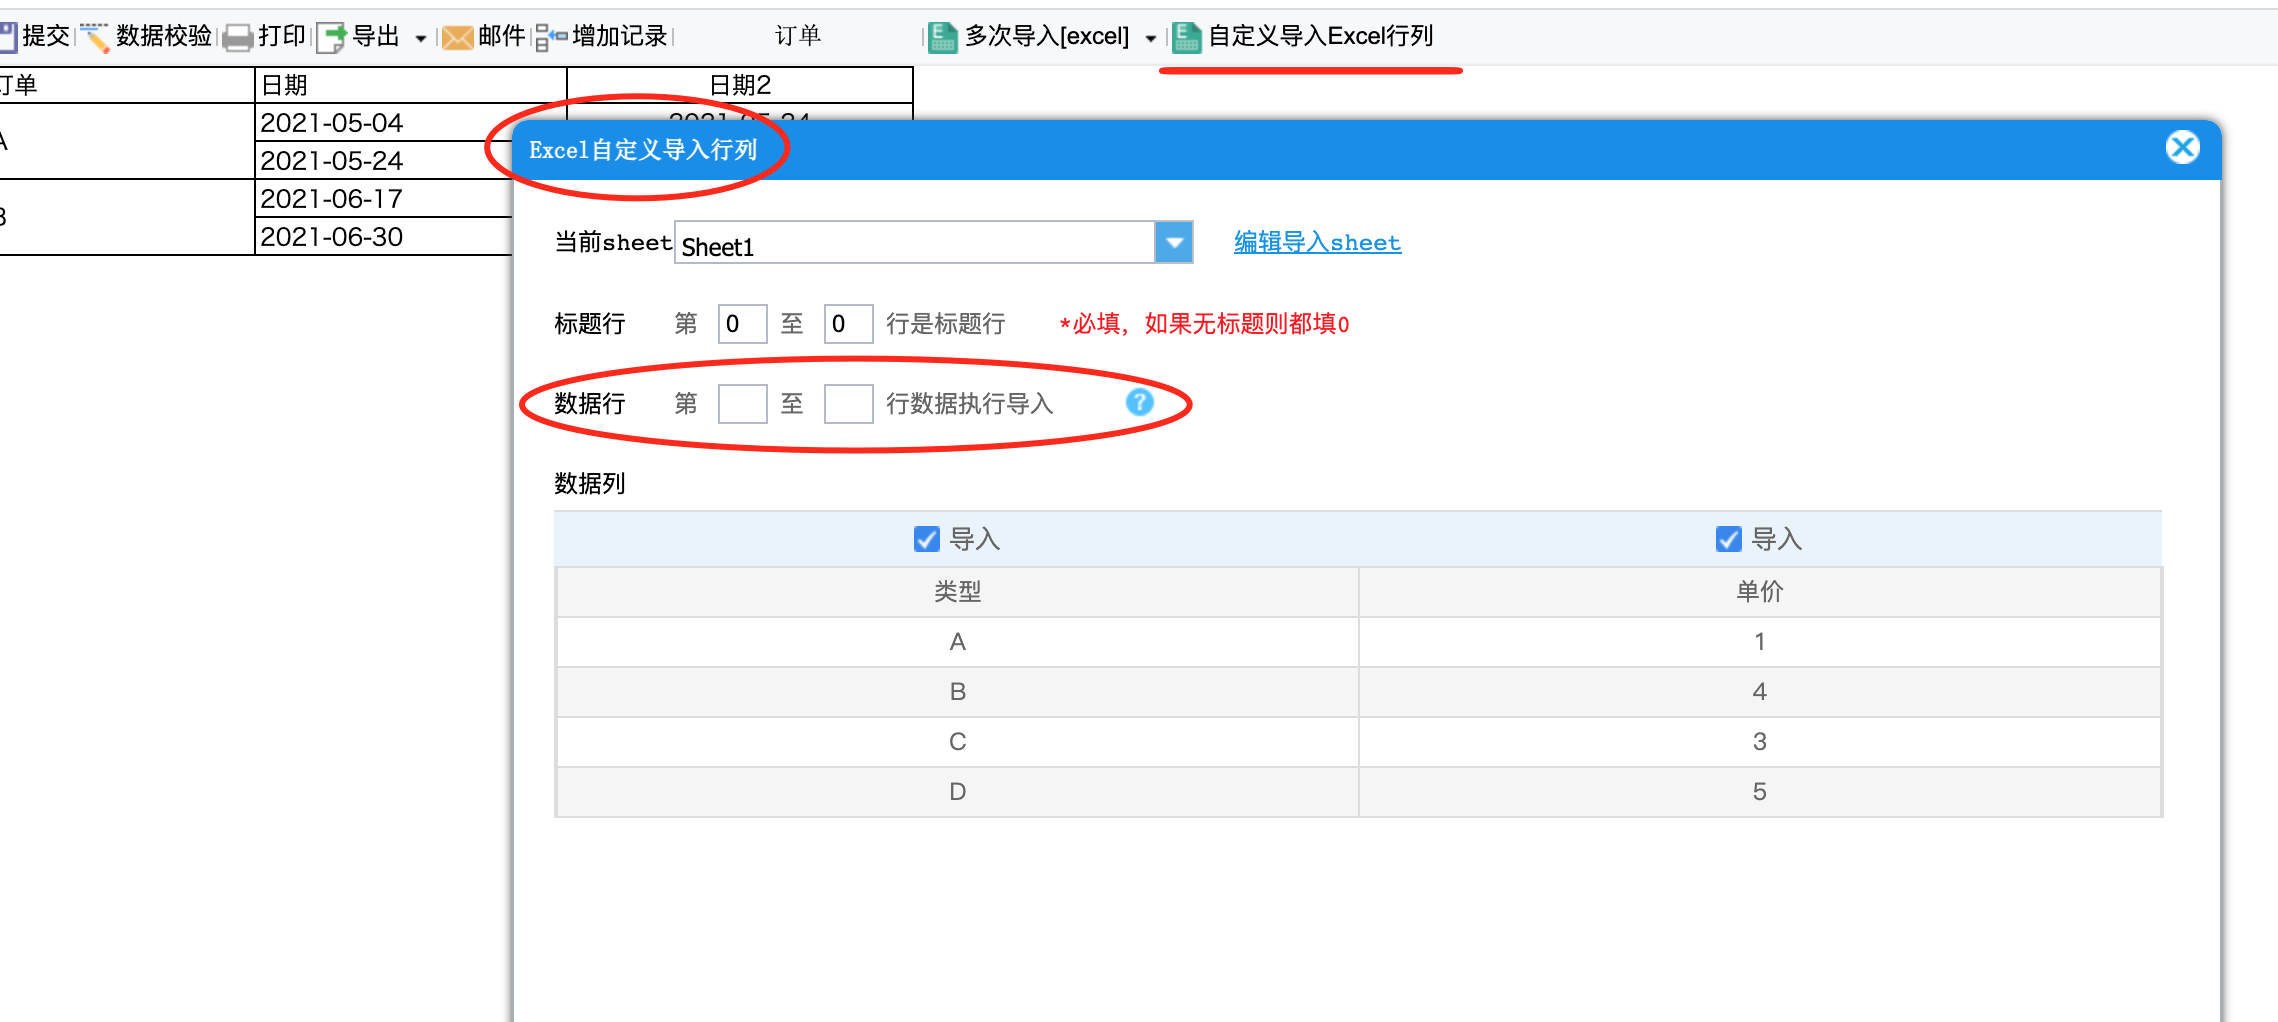2278x1022 pixels.
Task: Select cell C in 类型 column
Action: pos(957,742)
